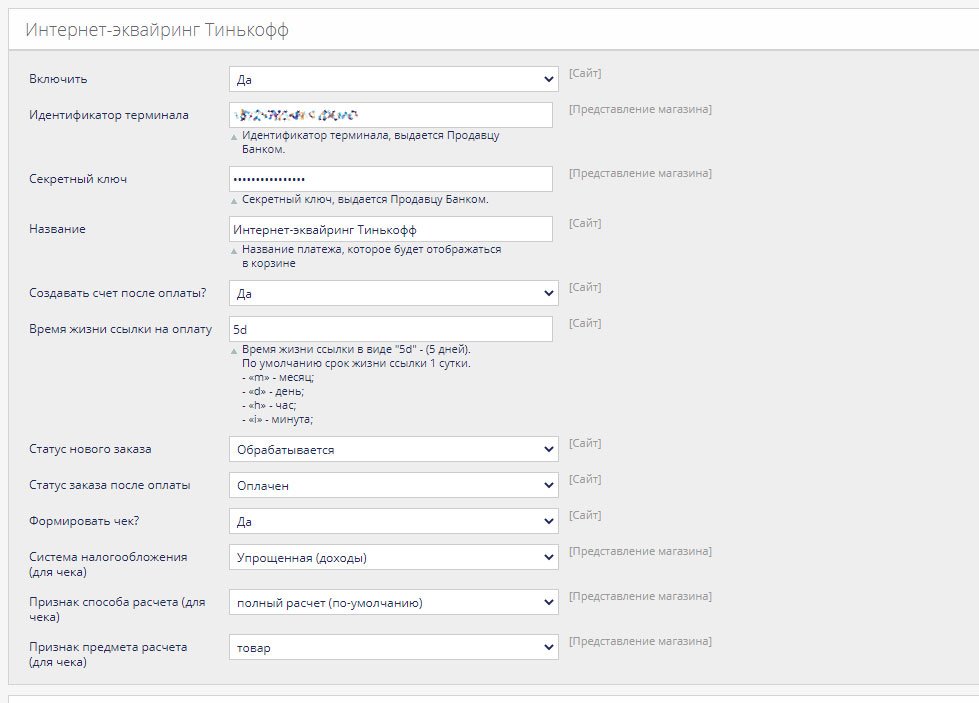
Task: Click the Идентификатор терминала input field
Action: coord(390,115)
